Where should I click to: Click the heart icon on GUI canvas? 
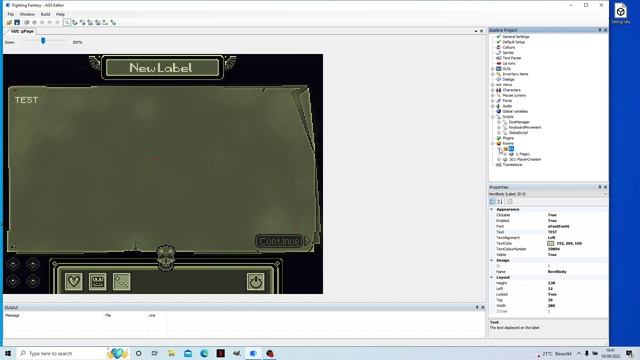(x=73, y=281)
